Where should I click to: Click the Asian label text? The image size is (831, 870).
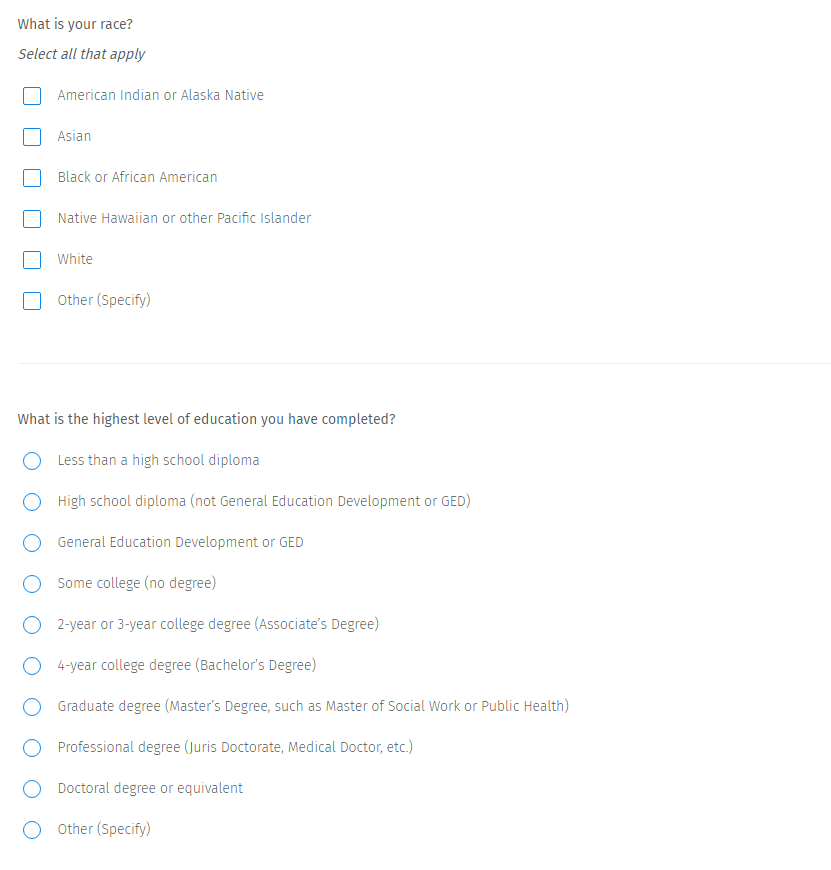(74, 136)
